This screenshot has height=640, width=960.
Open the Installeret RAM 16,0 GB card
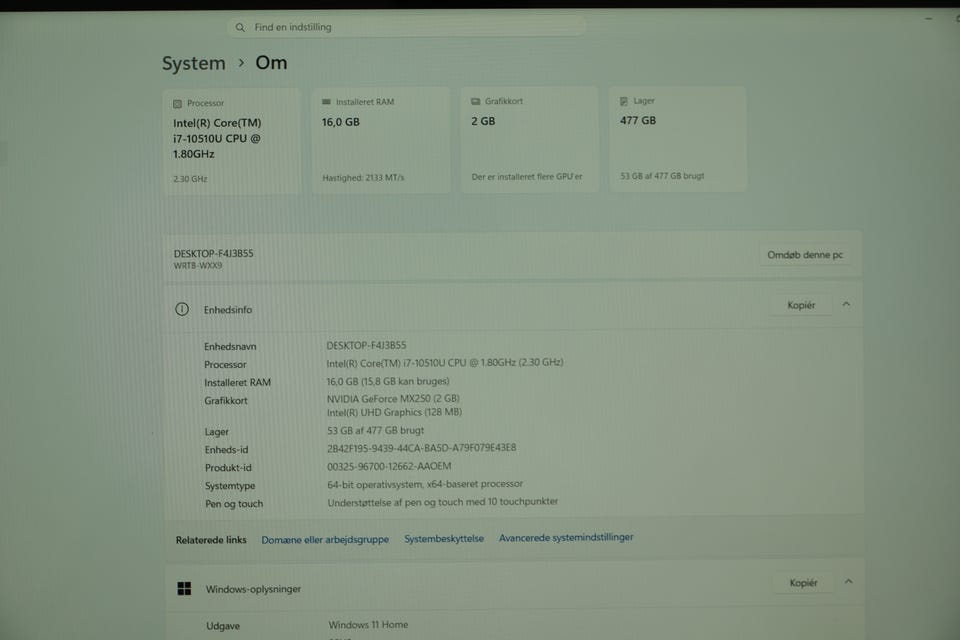coord(381,141)
